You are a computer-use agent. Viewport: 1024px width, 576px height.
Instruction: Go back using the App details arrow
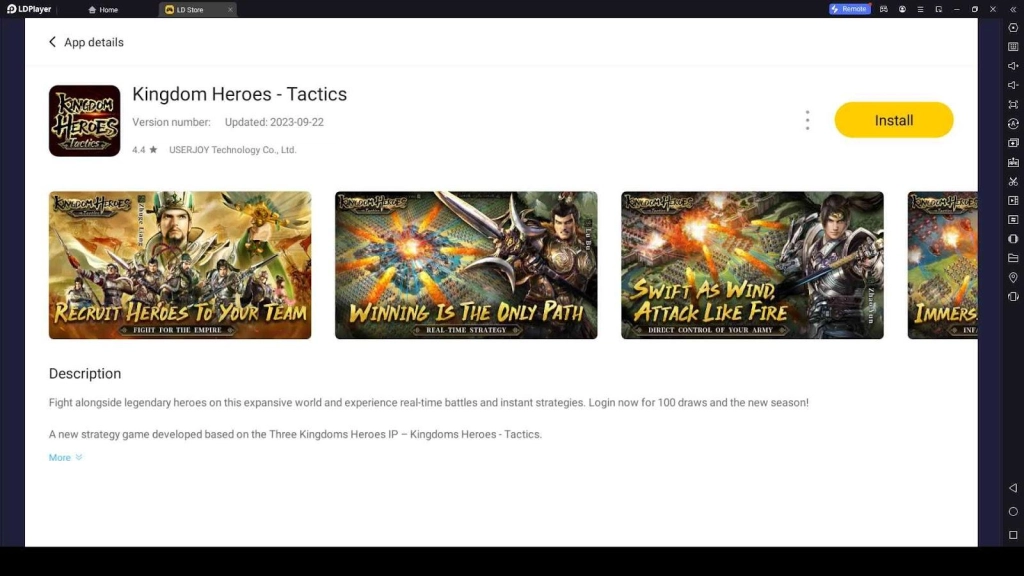[x=52, y=42]
